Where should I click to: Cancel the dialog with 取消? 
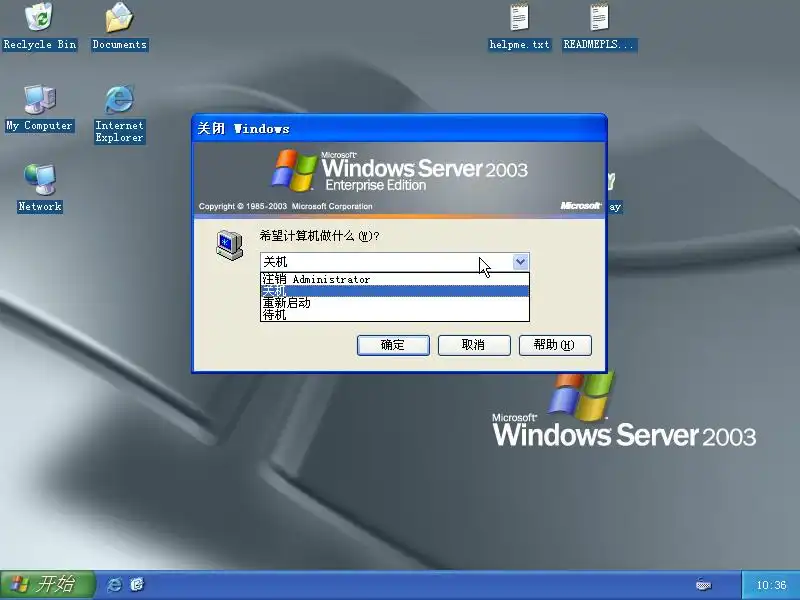point(474,345)
